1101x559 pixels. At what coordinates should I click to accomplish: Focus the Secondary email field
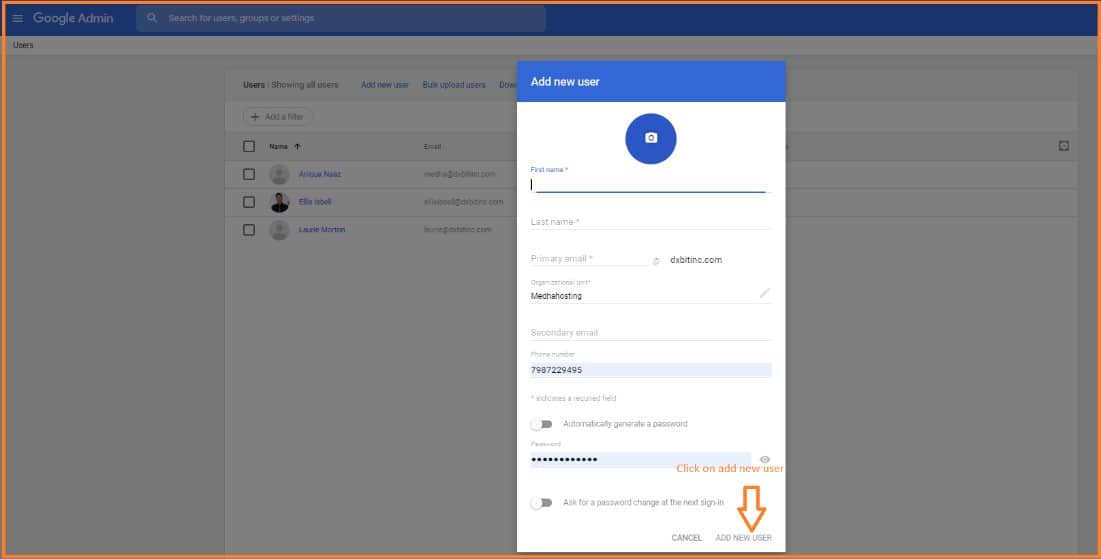coord(650,333)
